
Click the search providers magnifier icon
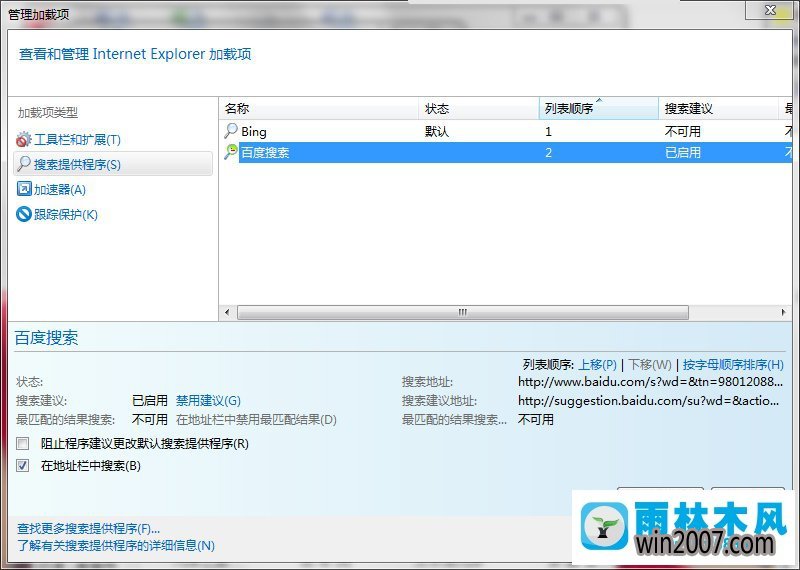click(x=24, y=164)
